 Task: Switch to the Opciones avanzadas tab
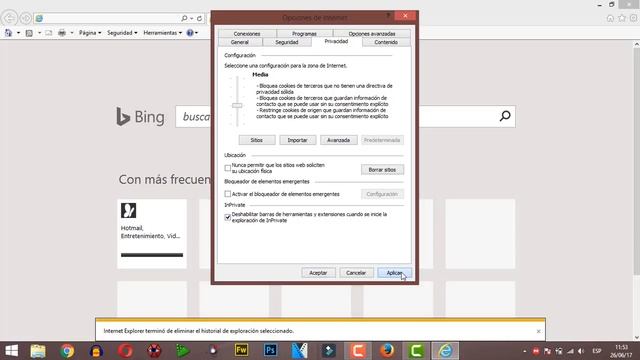[x=372, y=33]
